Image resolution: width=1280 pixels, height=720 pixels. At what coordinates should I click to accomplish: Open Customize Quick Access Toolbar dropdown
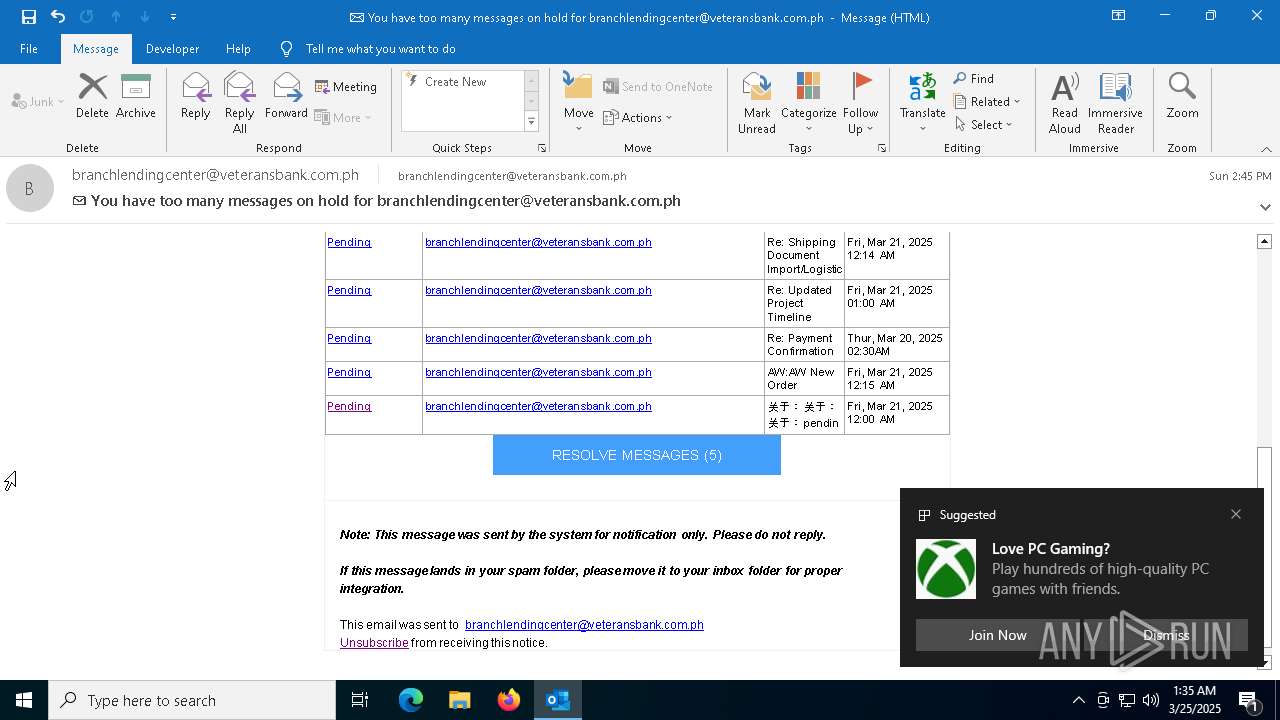click(173, 17)
